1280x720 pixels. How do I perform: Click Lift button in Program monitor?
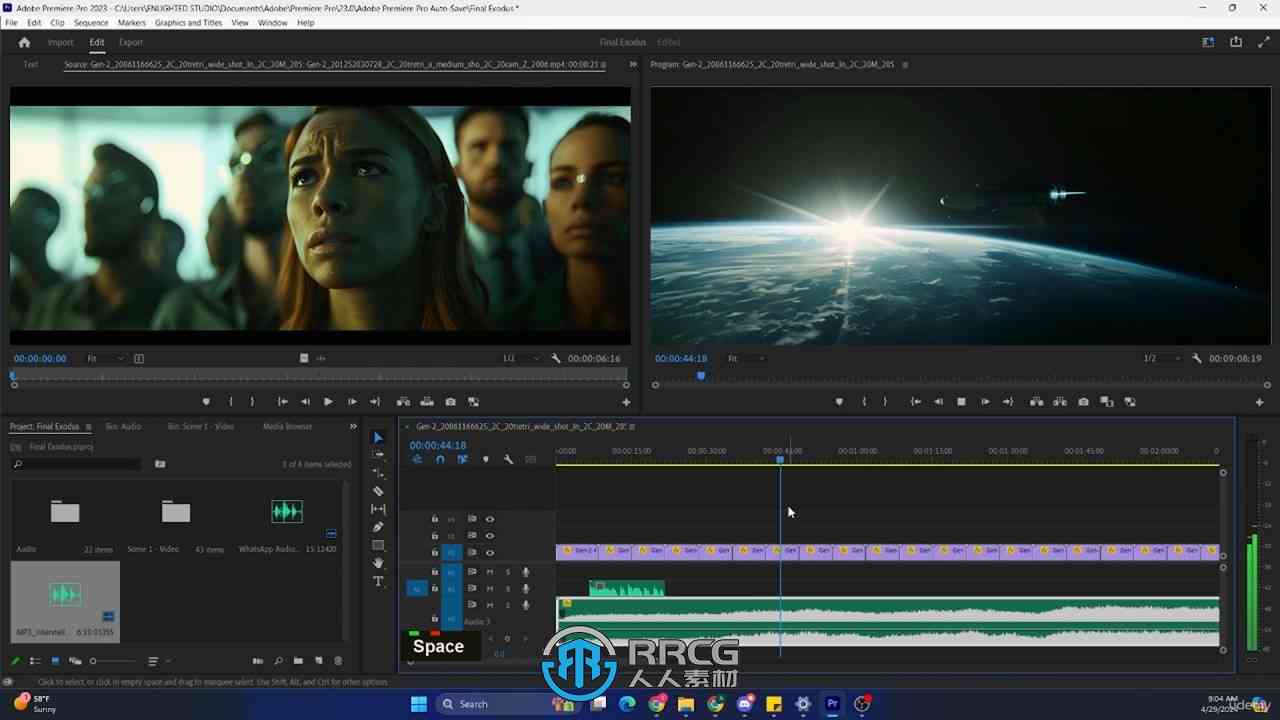pos(1036,401)
